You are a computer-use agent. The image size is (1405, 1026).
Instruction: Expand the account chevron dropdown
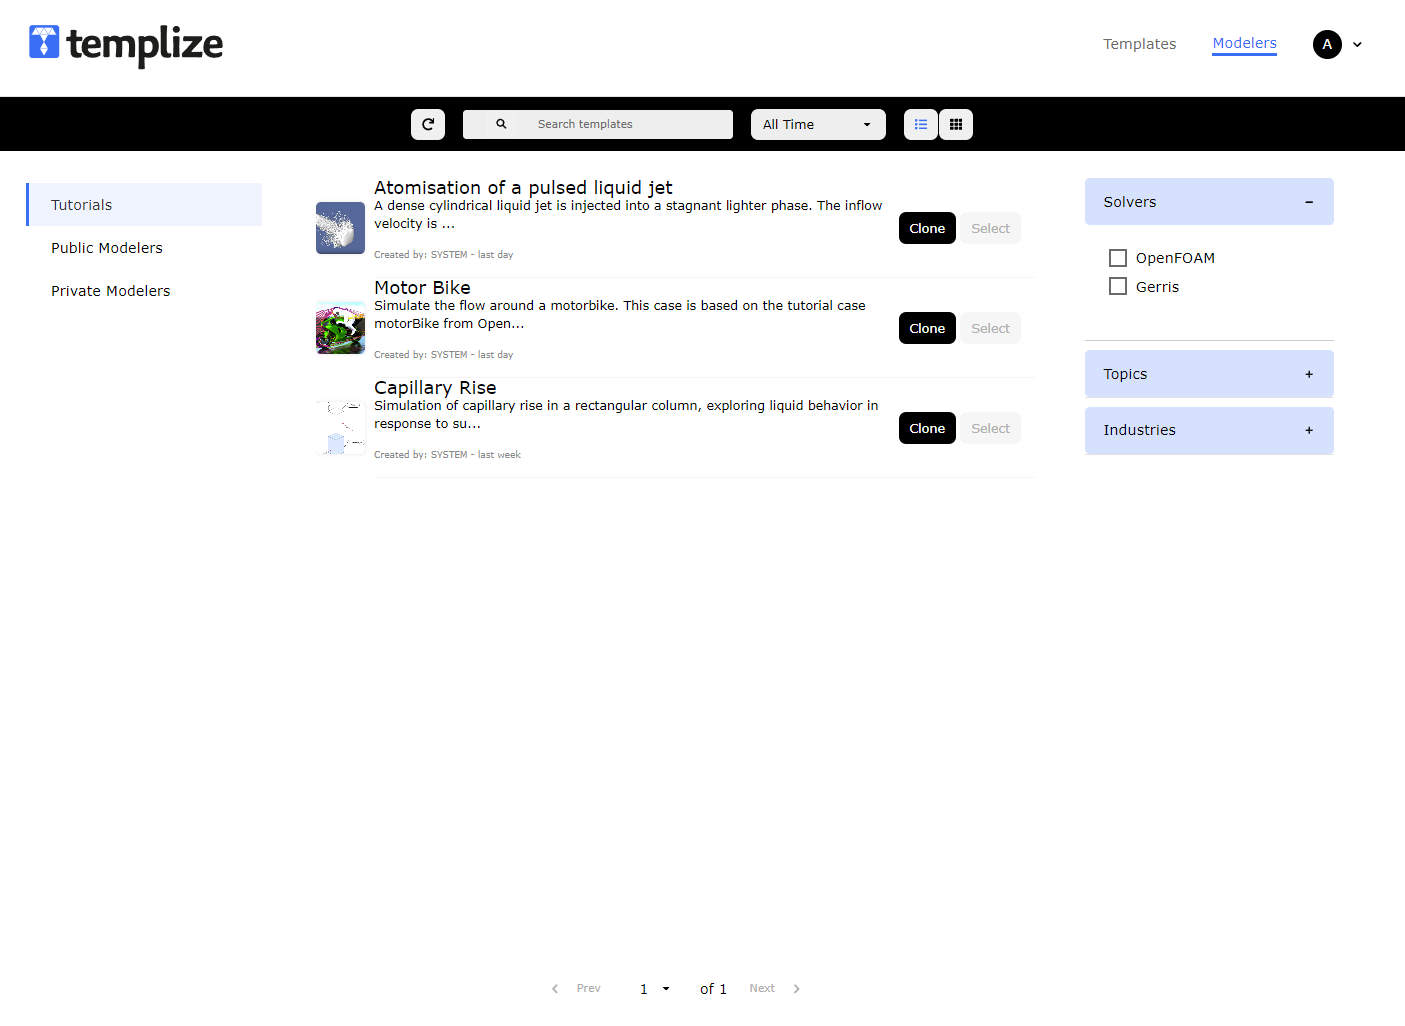1357,44
